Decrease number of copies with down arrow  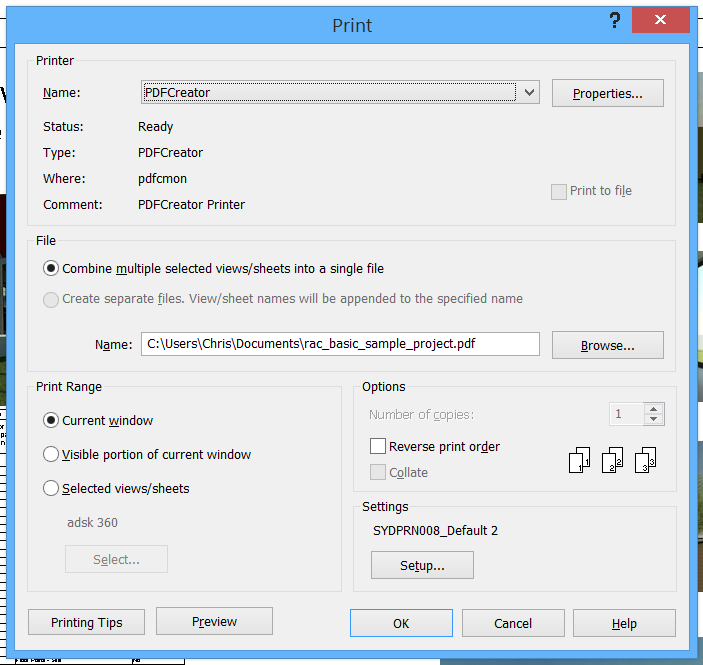(654, 420)
